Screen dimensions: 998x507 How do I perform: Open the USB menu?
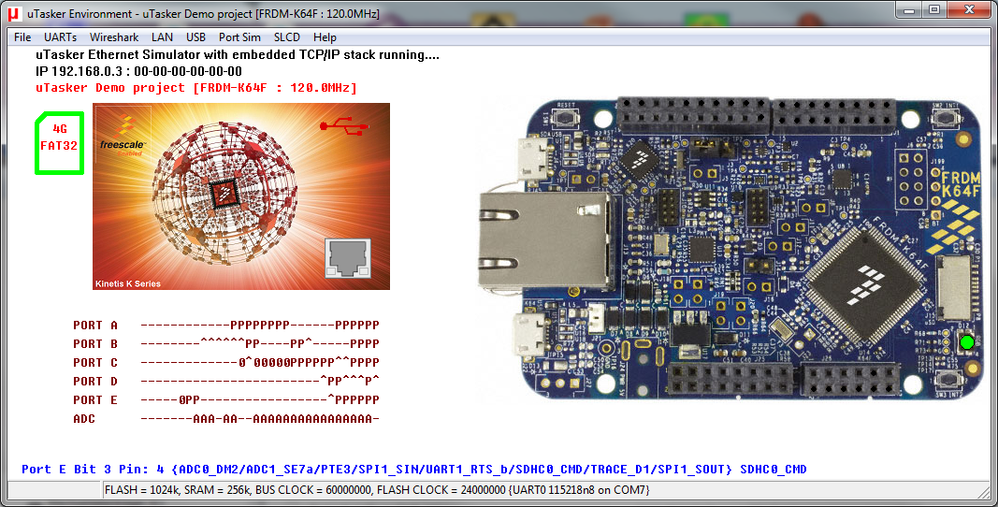click(195, 37)
